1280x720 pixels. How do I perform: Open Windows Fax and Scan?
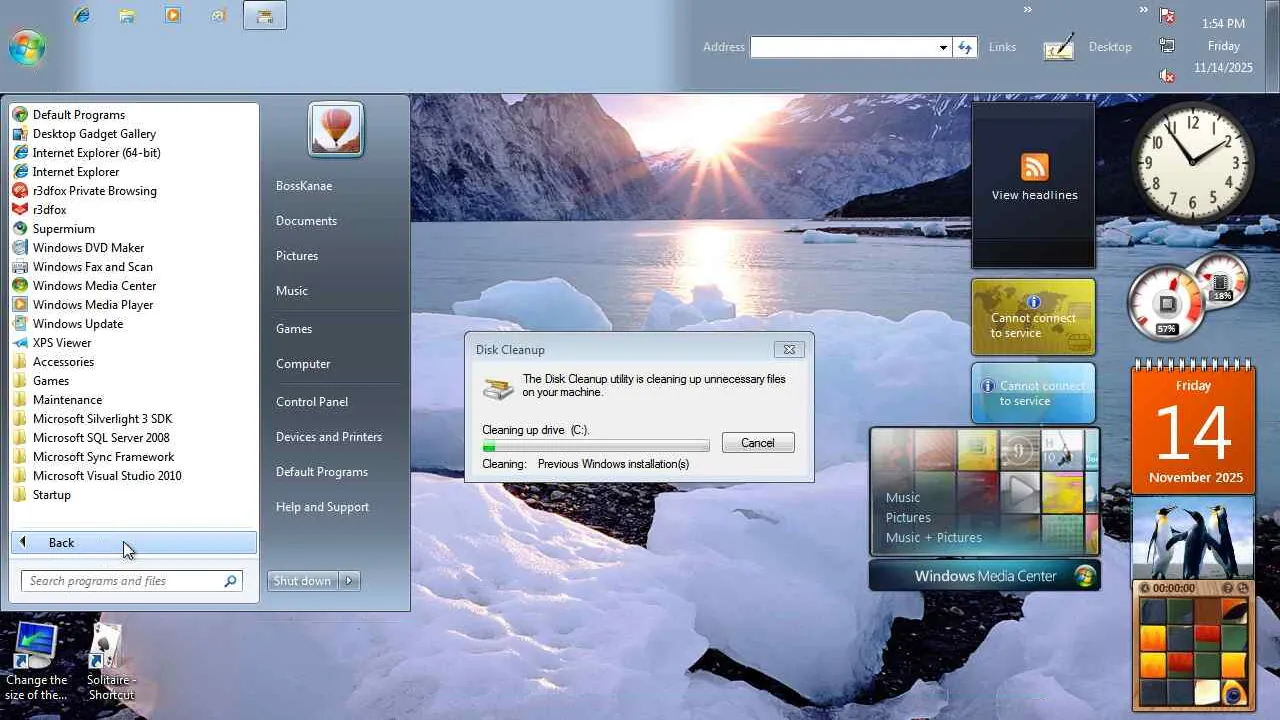coord(93,267)
